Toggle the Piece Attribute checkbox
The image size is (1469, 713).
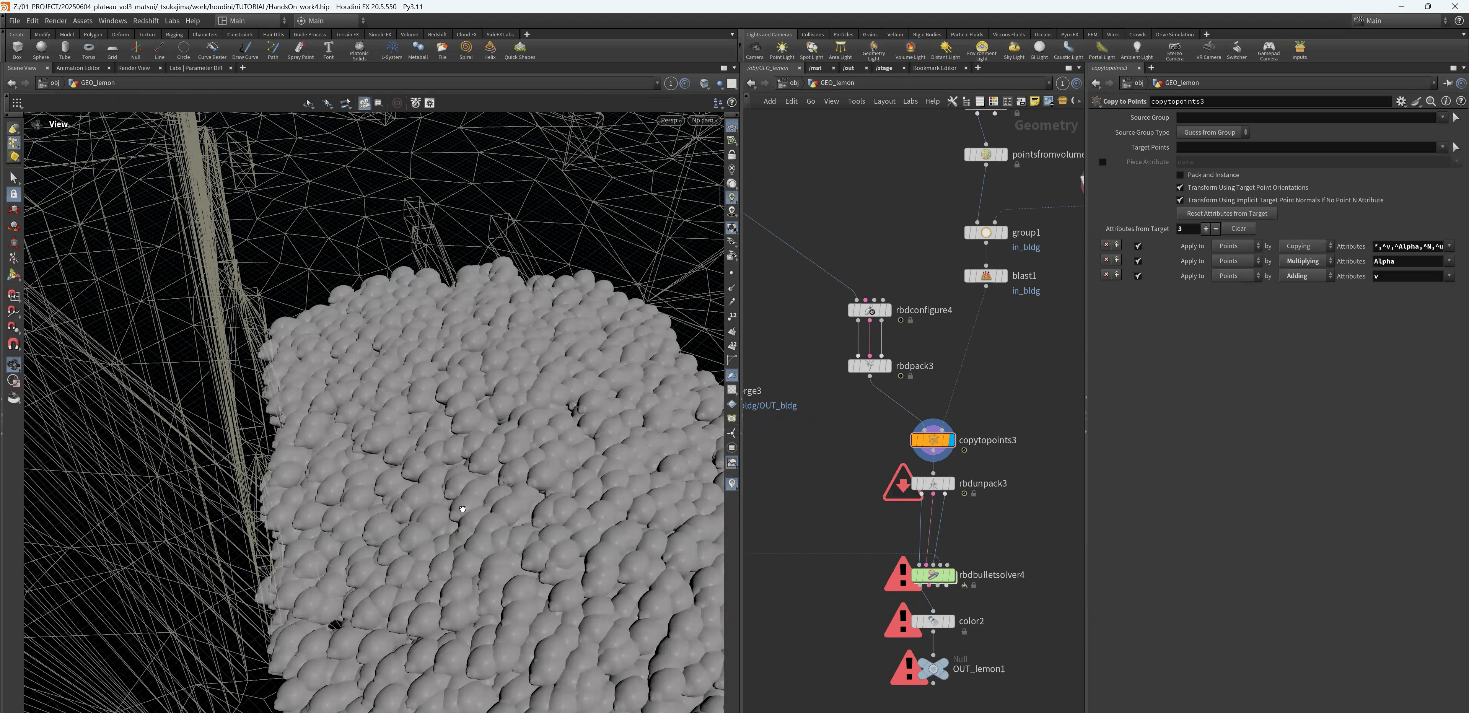click(x=1103, y=161)
